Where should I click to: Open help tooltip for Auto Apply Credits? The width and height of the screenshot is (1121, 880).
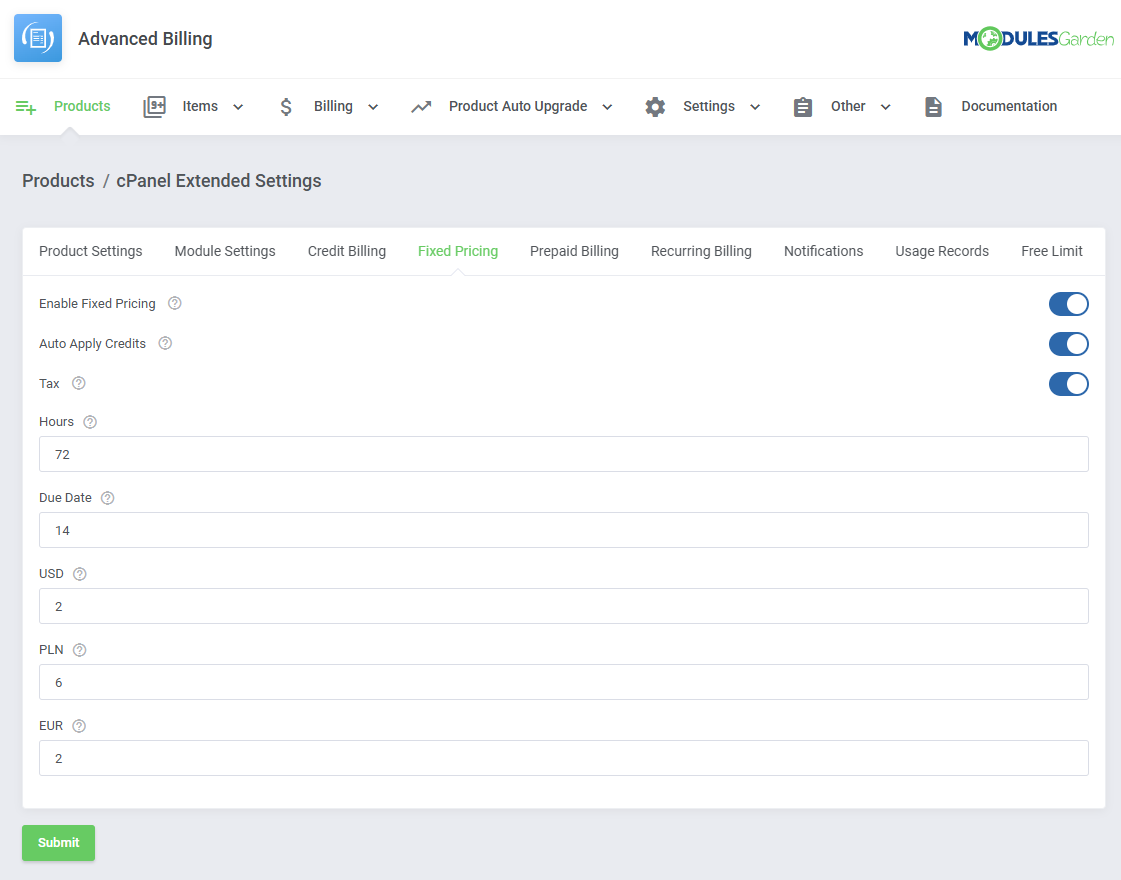click(165, 343)
